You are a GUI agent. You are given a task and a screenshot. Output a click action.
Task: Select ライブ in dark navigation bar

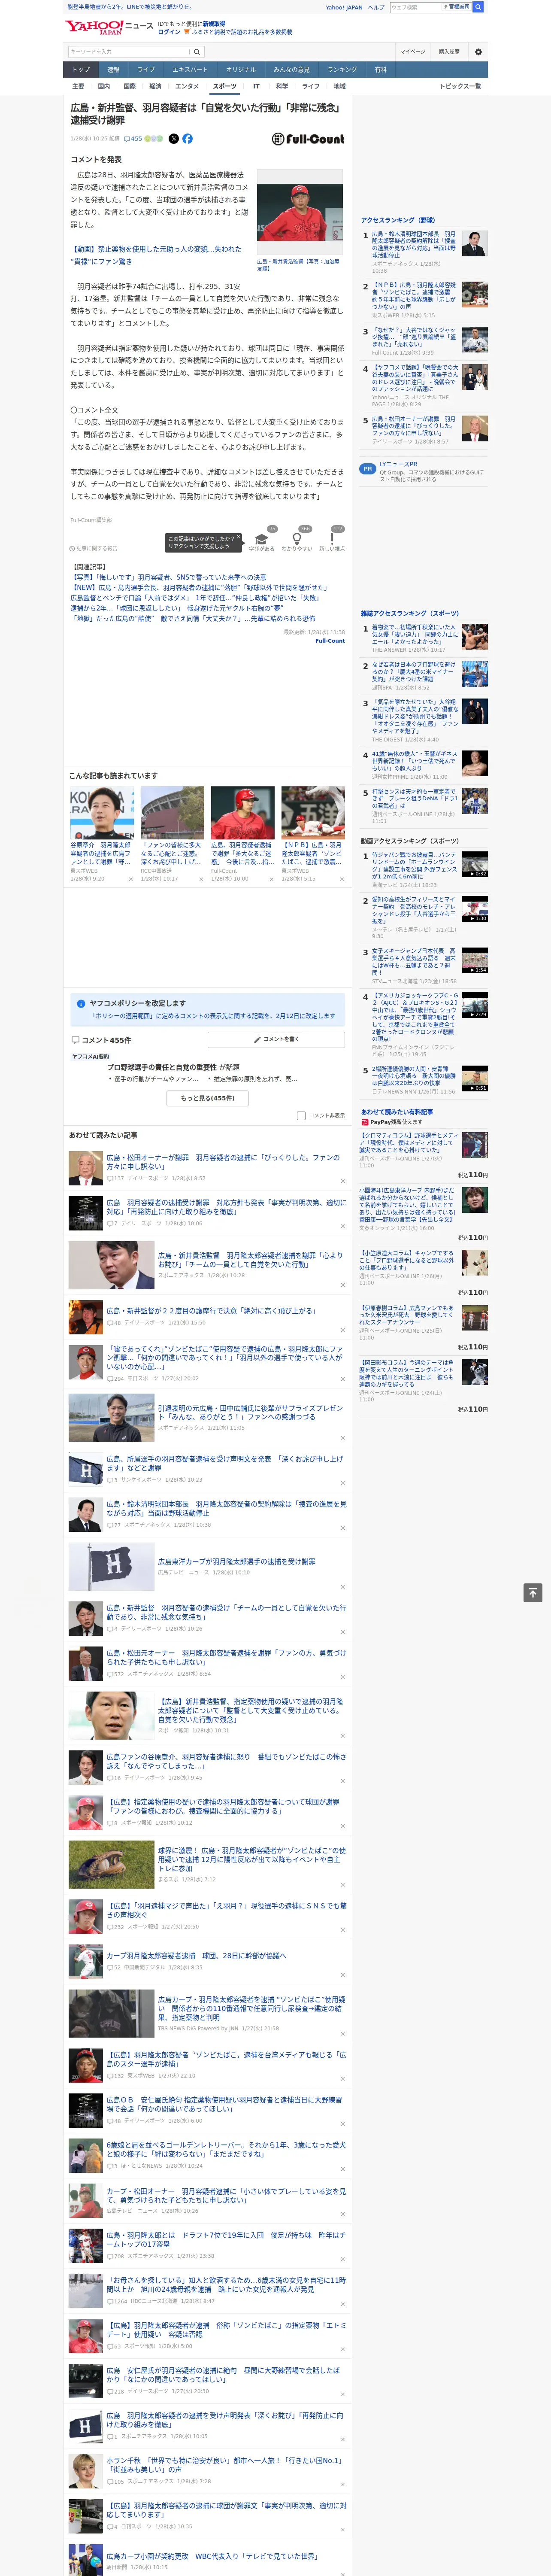pyautogui.click(x=146, y=70)
